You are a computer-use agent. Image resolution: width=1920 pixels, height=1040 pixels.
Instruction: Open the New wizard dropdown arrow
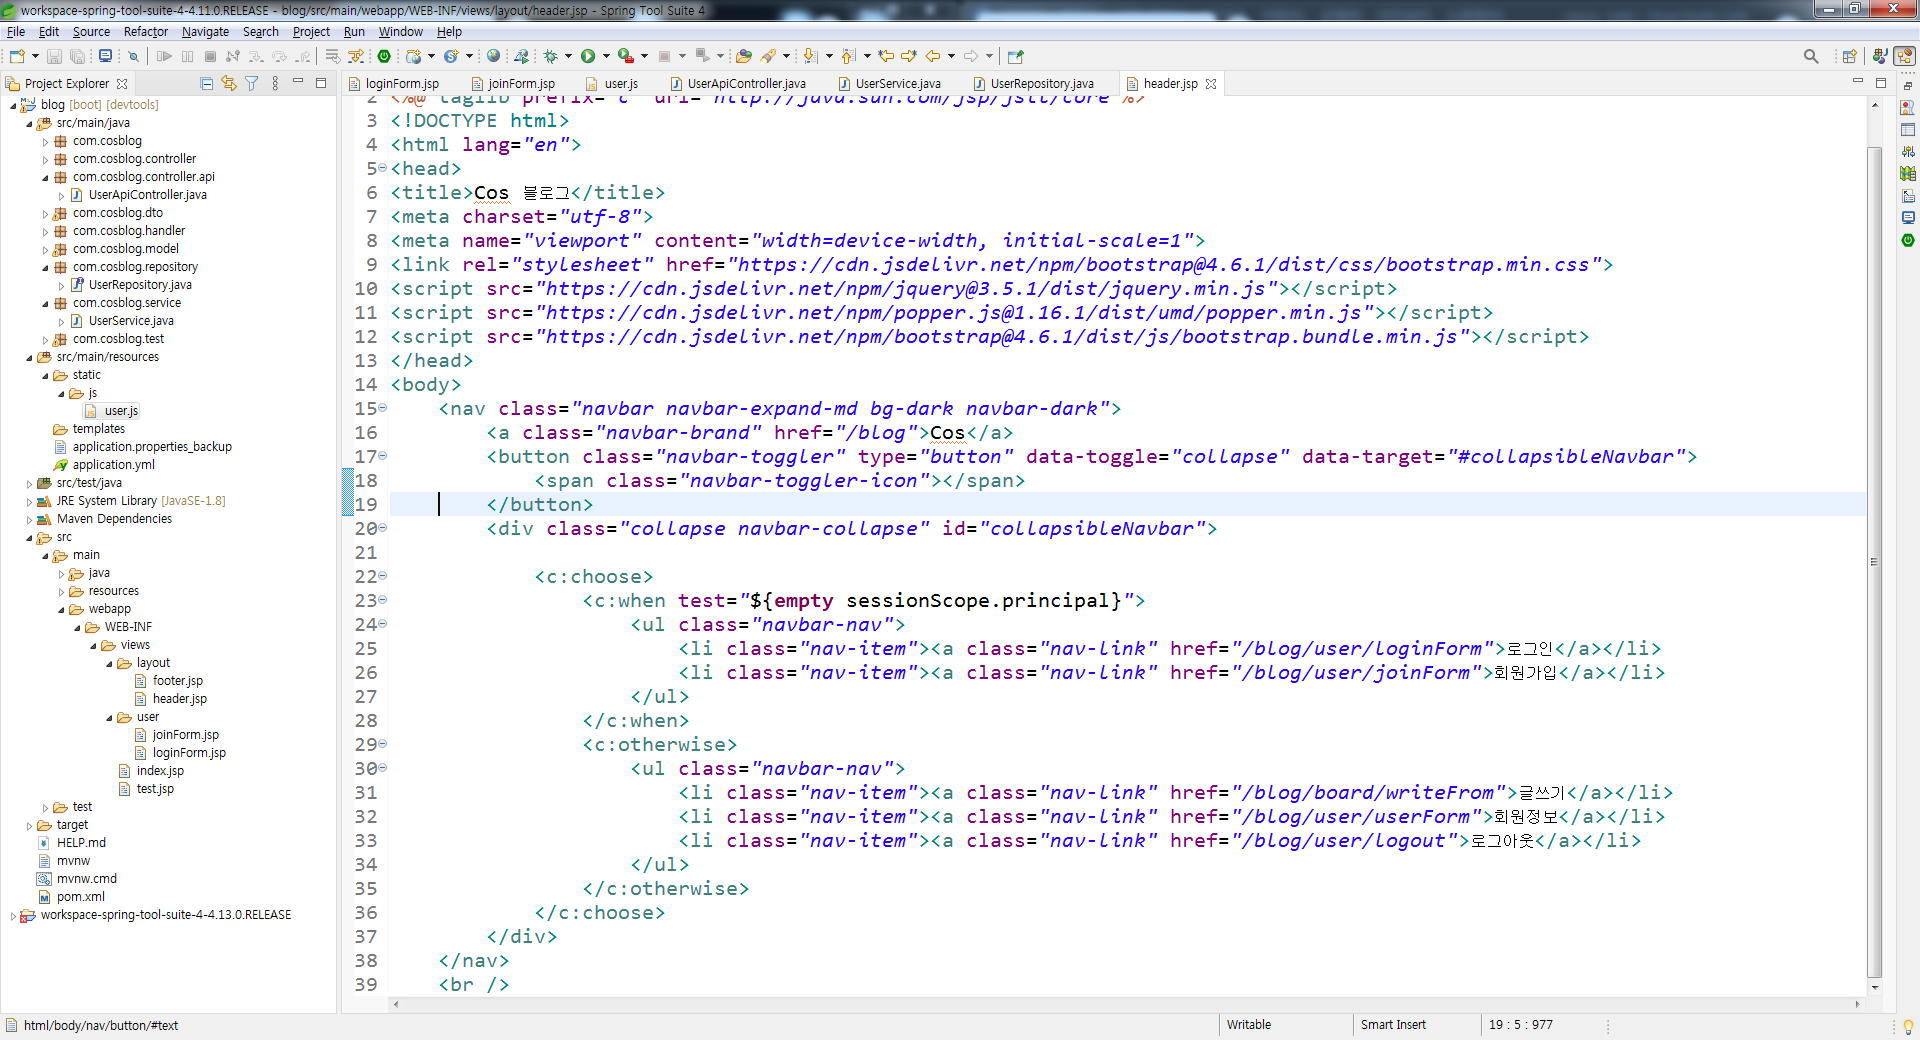click(x=35, y=56)
